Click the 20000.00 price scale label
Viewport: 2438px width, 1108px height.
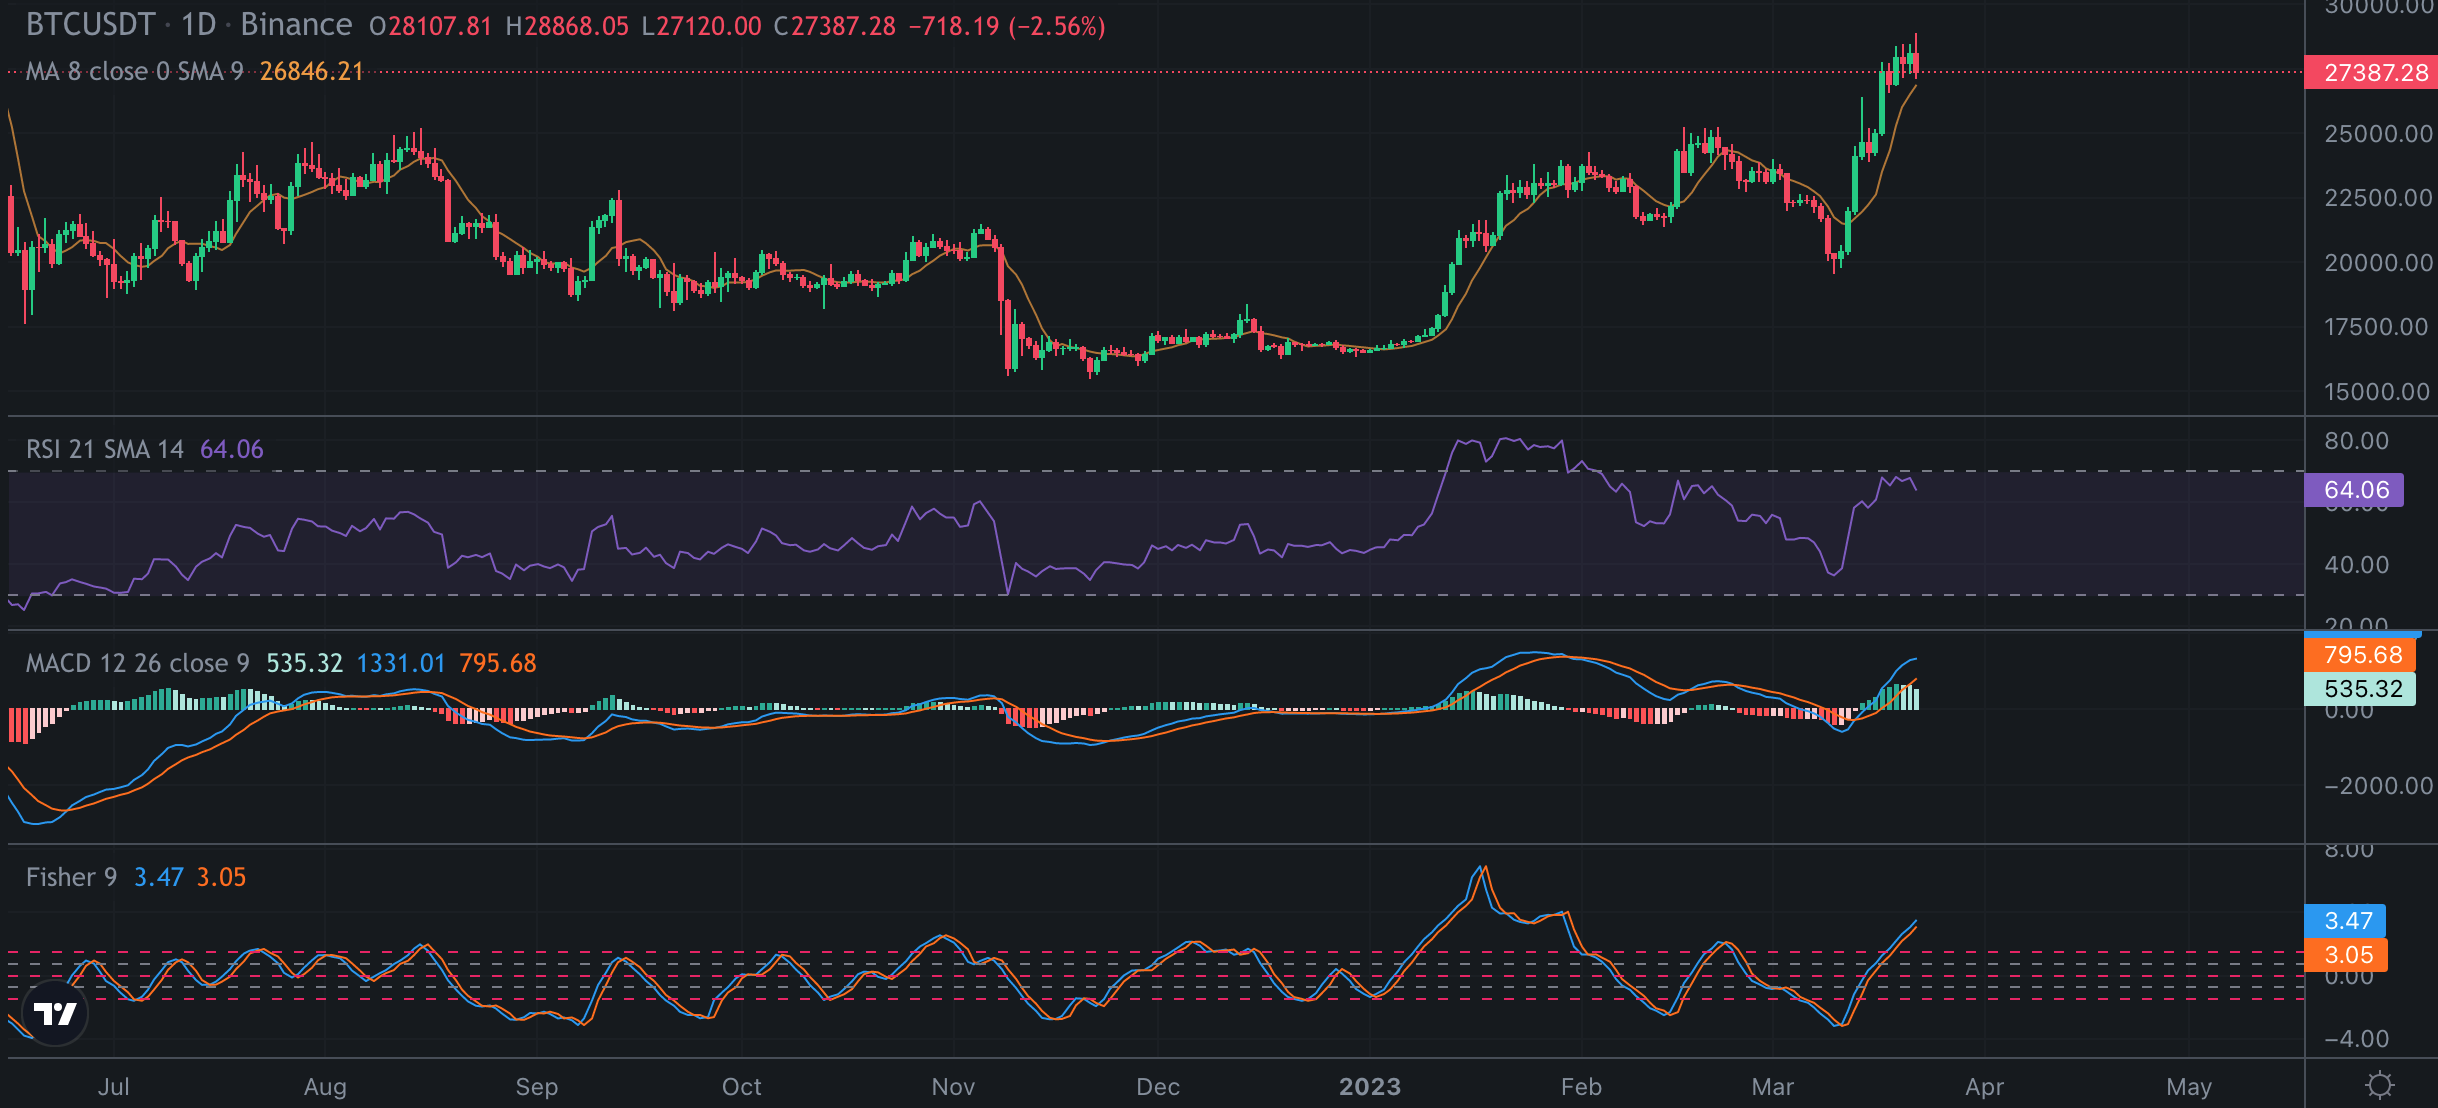tap(2378, 263)
